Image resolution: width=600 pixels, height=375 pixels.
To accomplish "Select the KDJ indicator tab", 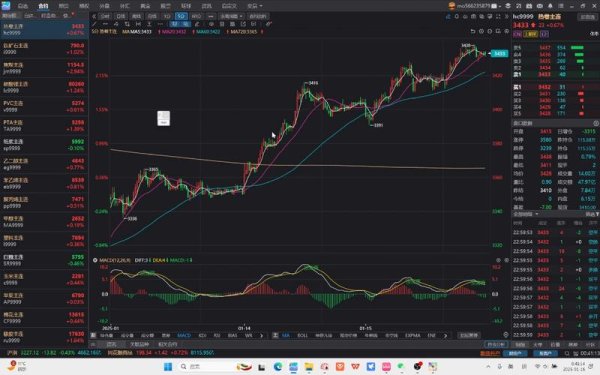I will pos(202,335).
